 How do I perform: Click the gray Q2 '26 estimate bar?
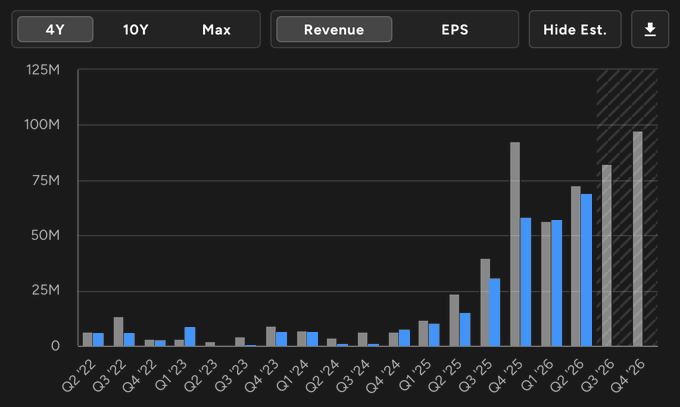pyautogui.click(x=575, y=266)
